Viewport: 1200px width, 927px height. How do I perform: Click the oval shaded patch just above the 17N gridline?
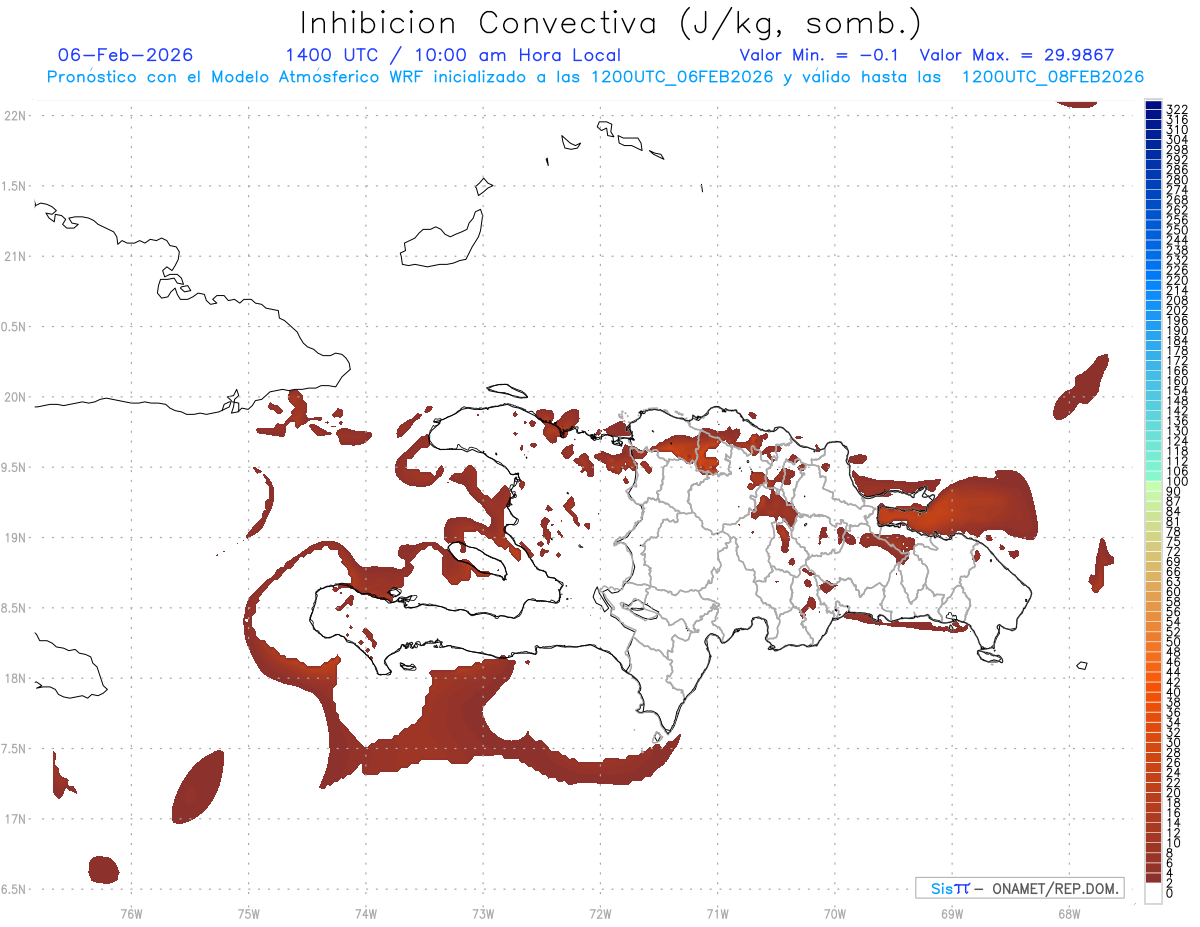click(x=198, y=787)
